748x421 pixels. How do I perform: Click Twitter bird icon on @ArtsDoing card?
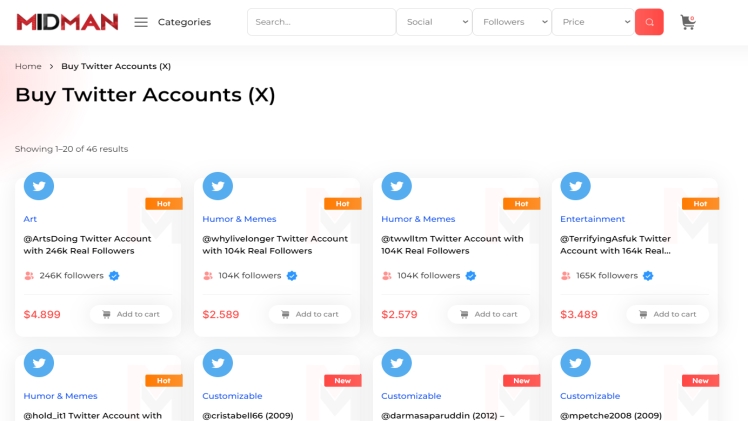39,186
